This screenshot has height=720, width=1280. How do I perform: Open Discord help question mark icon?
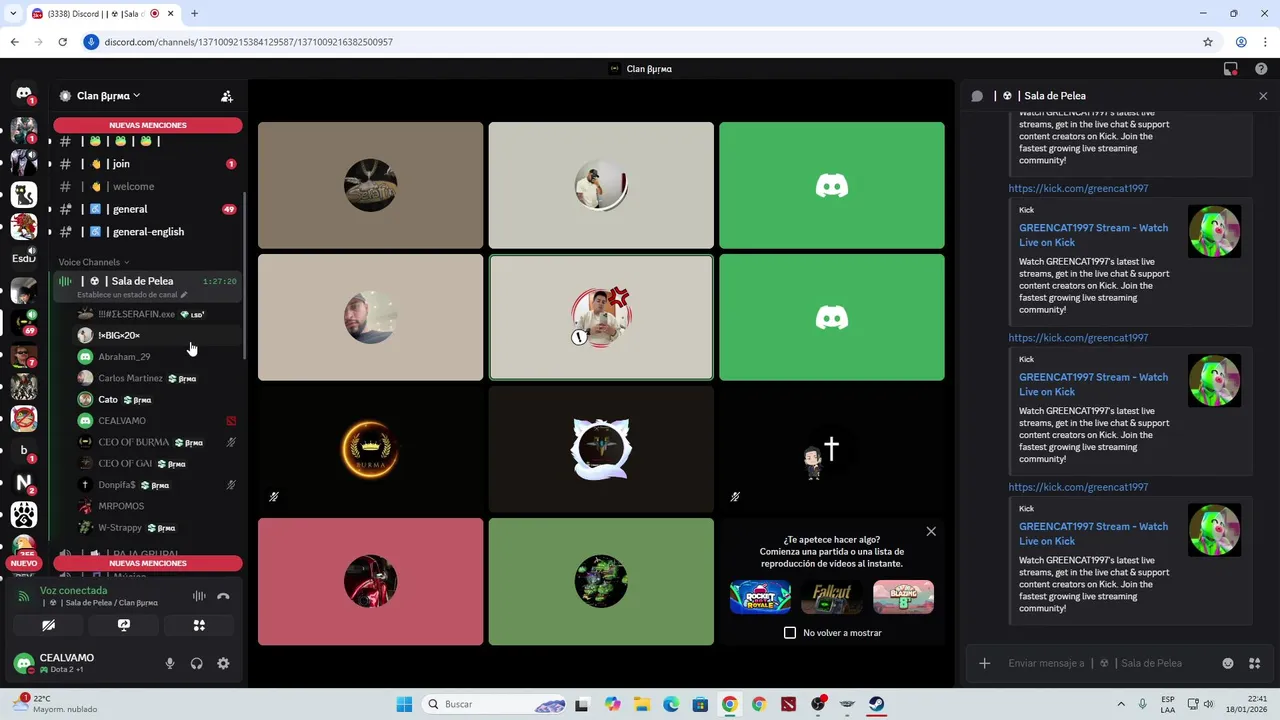1261,69
